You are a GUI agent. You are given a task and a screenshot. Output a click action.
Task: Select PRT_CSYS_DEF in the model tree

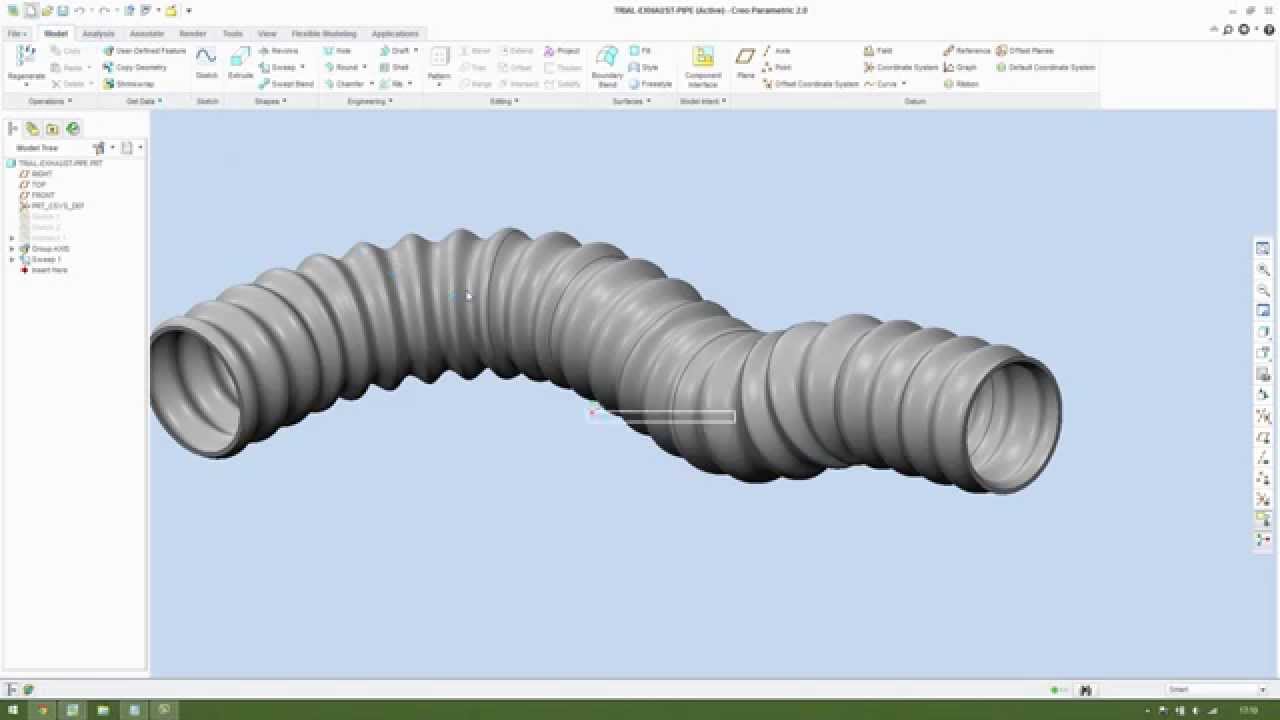tap(53, 206)
